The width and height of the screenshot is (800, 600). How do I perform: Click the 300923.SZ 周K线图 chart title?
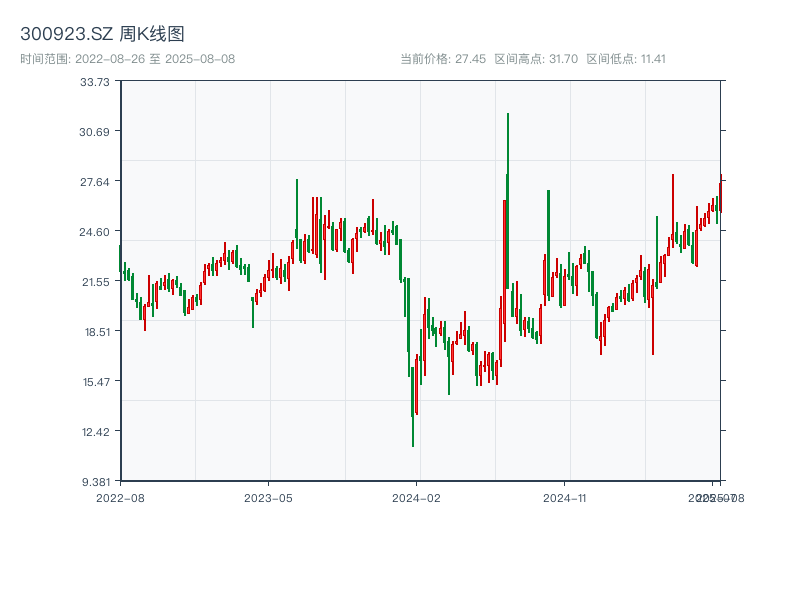tap(102, 34)
